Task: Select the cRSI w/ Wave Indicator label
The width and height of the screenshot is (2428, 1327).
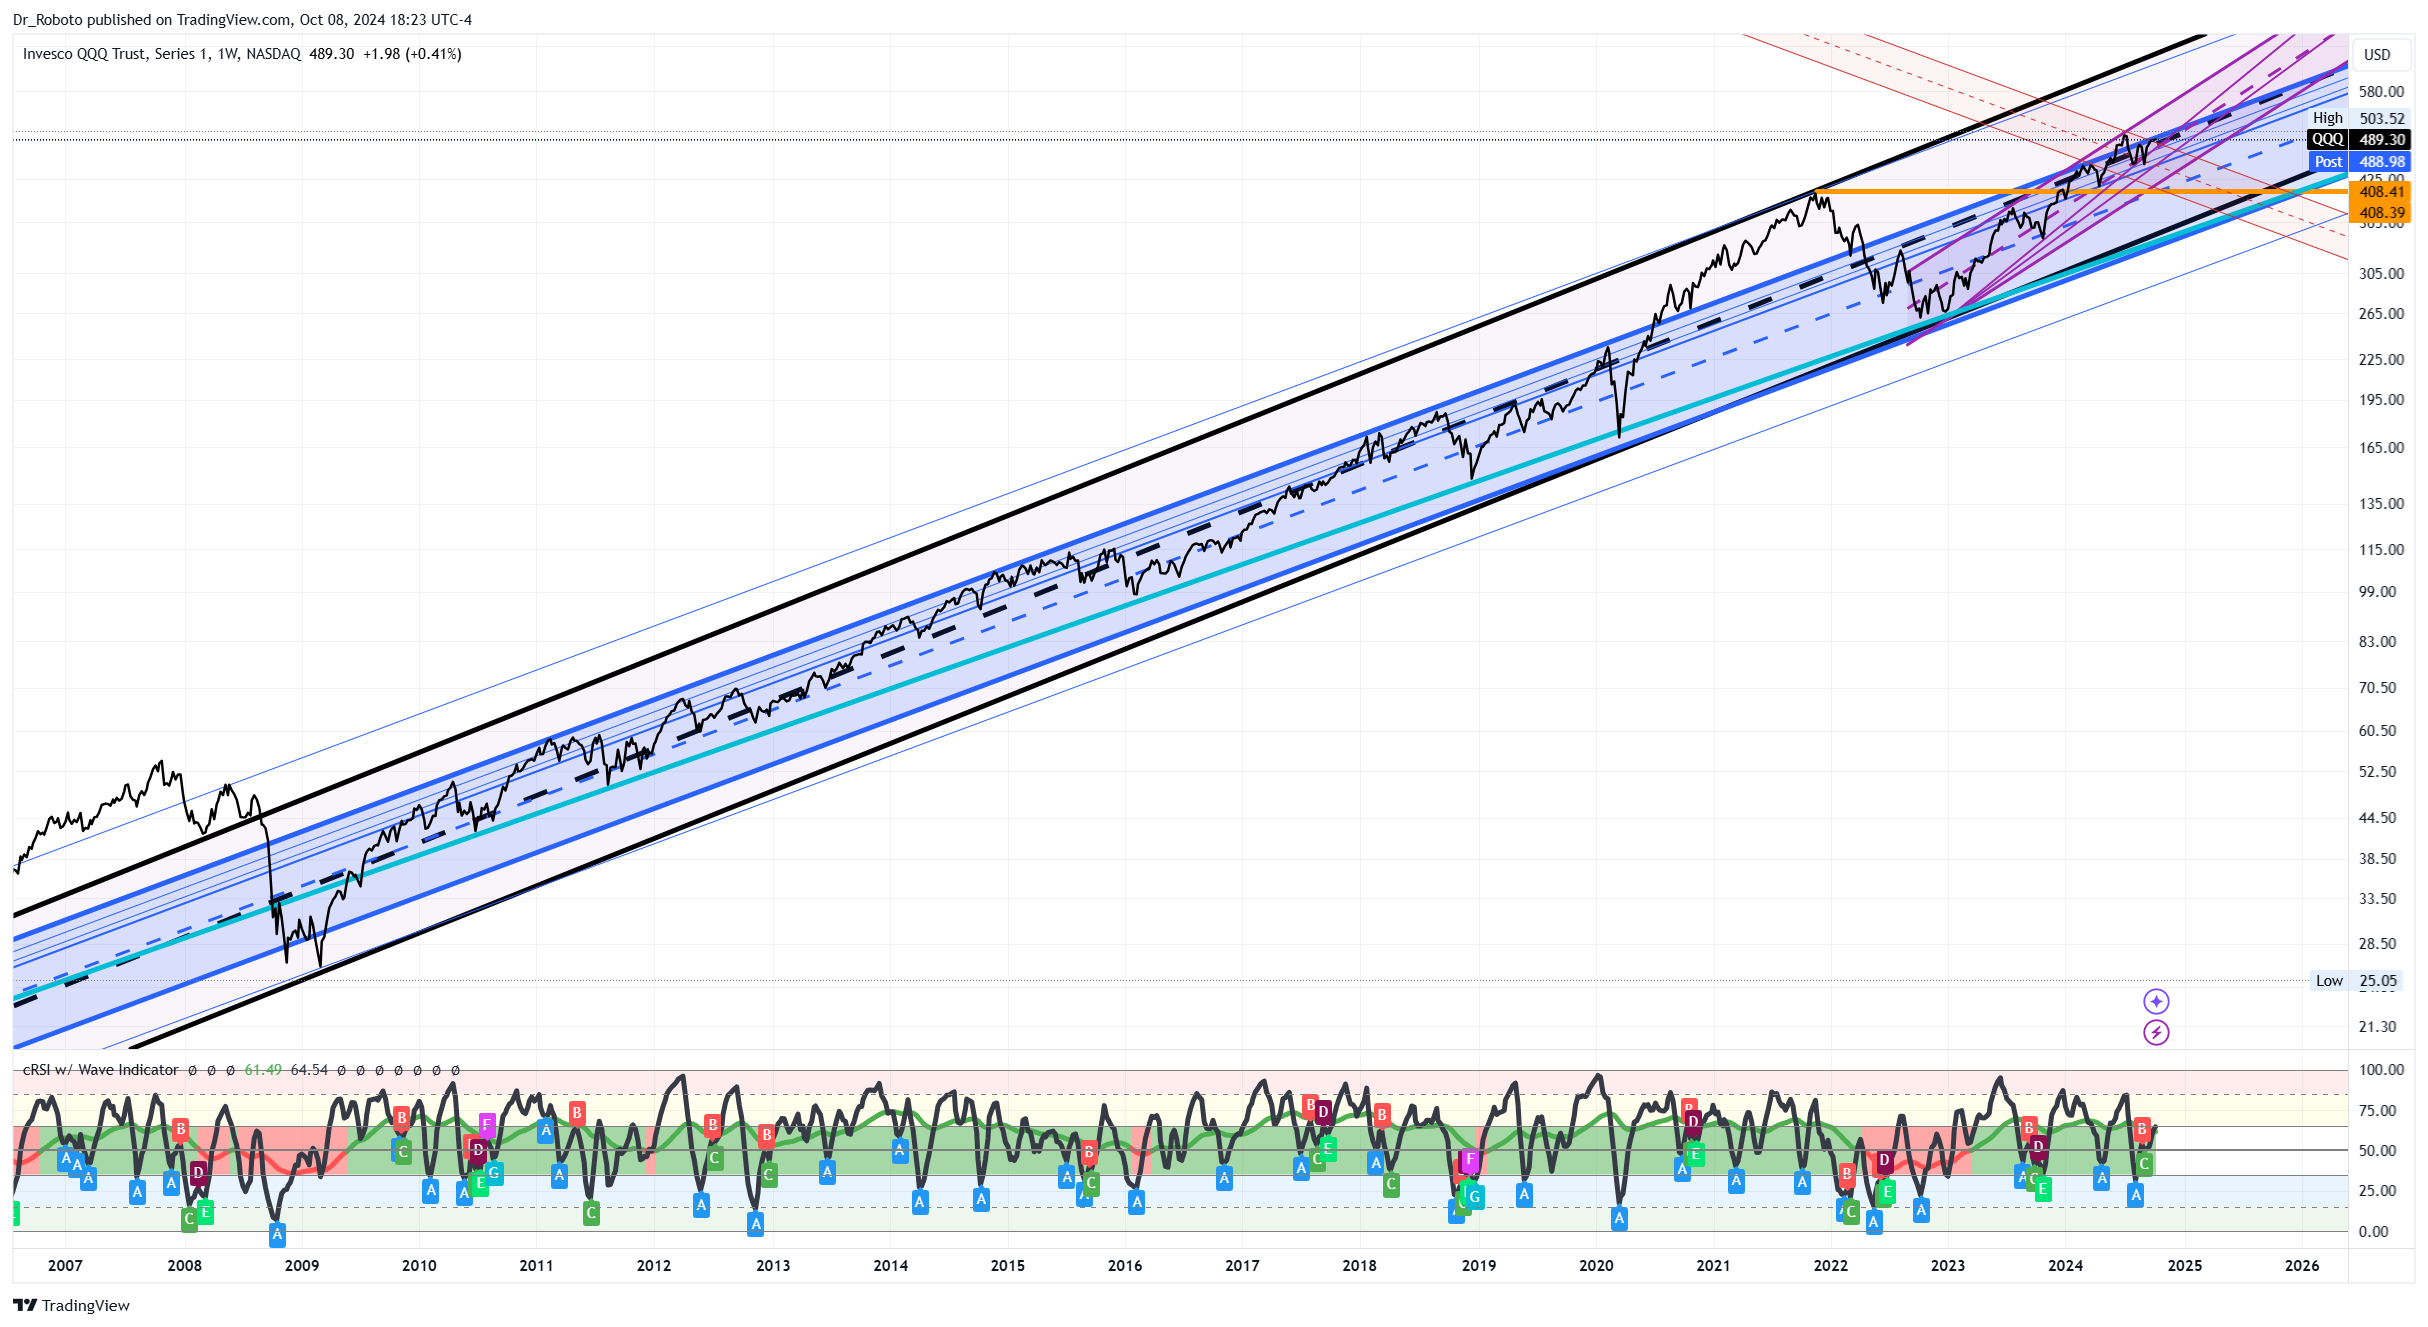Action: coord(100,1070)
